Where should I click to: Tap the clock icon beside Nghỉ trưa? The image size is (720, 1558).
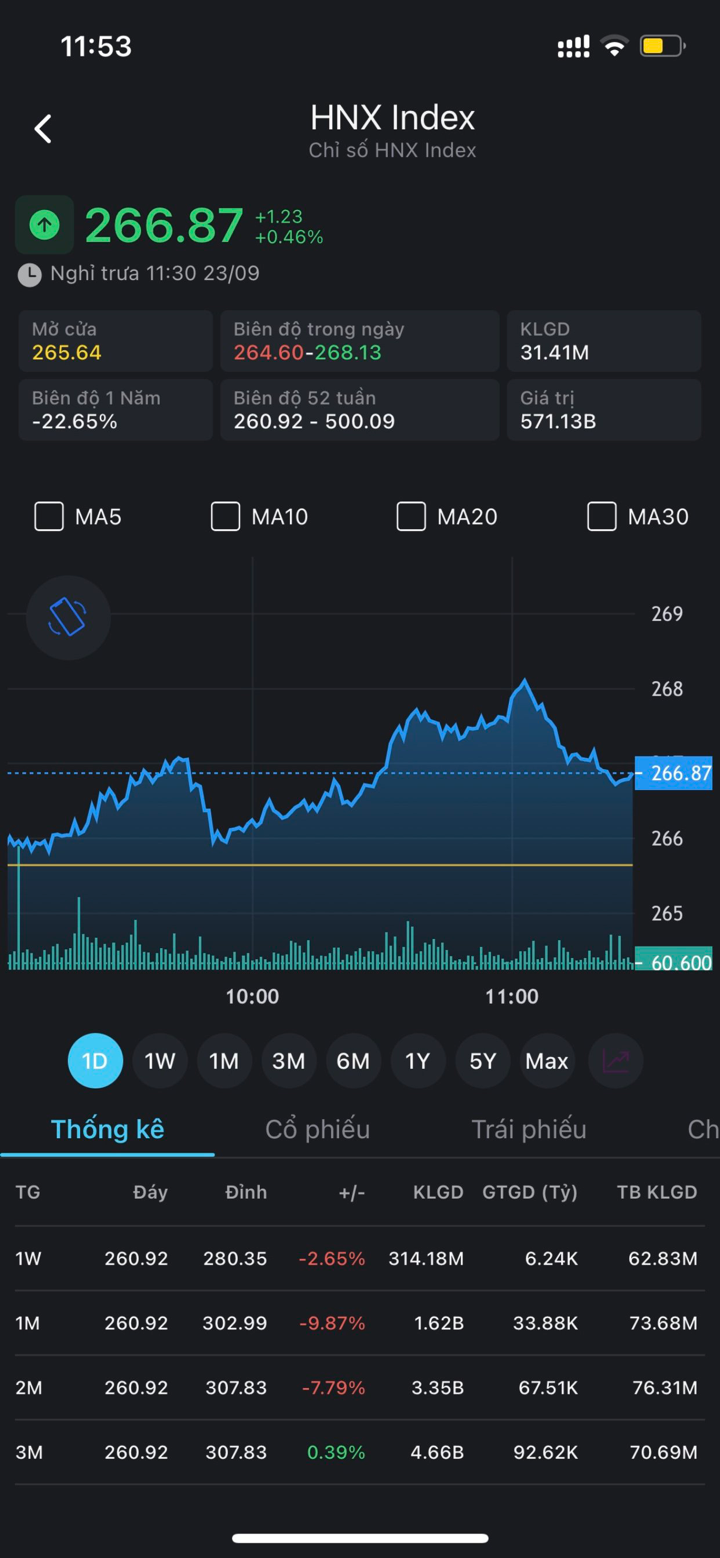click(30, 274)
